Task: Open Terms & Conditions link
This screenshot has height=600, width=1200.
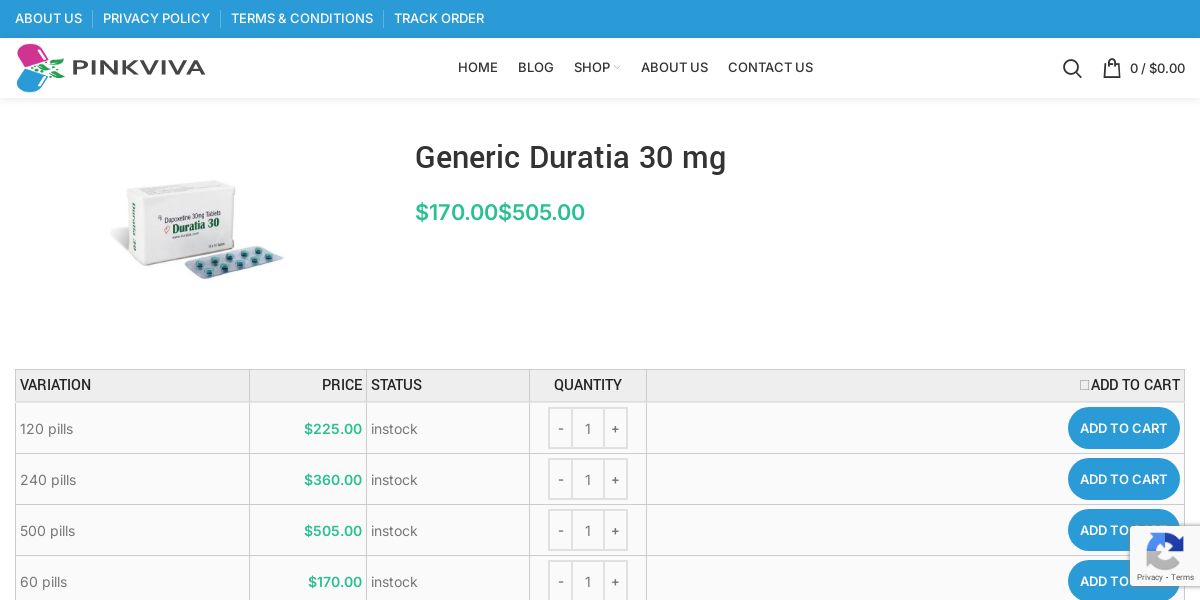Action: [x=302, y=18]
